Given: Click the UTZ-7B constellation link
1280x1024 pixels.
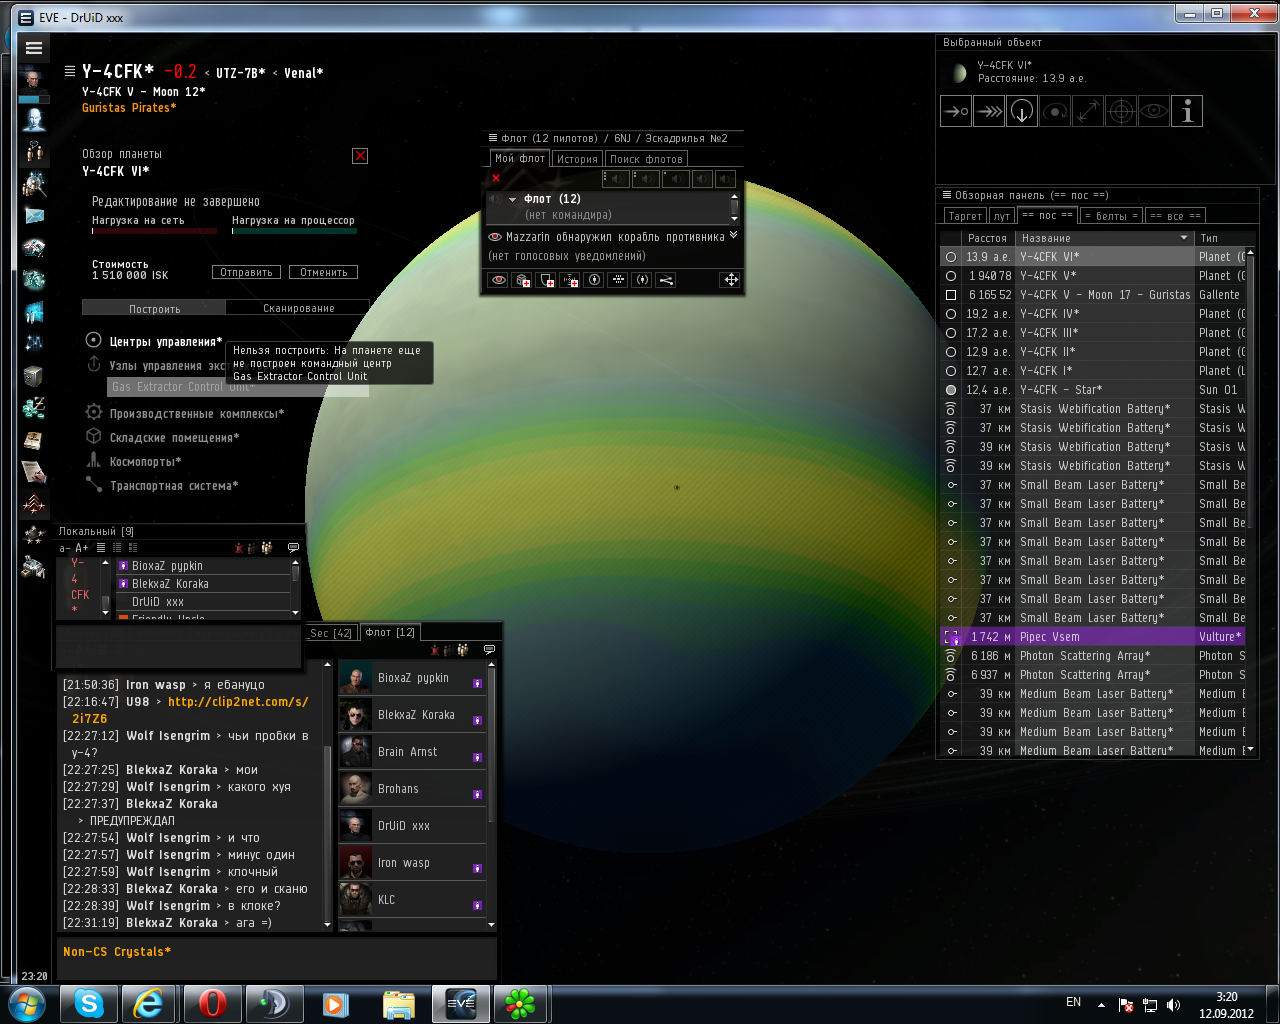Looking at the screenshot, I should pyautogui.click(x=241, y=73).
